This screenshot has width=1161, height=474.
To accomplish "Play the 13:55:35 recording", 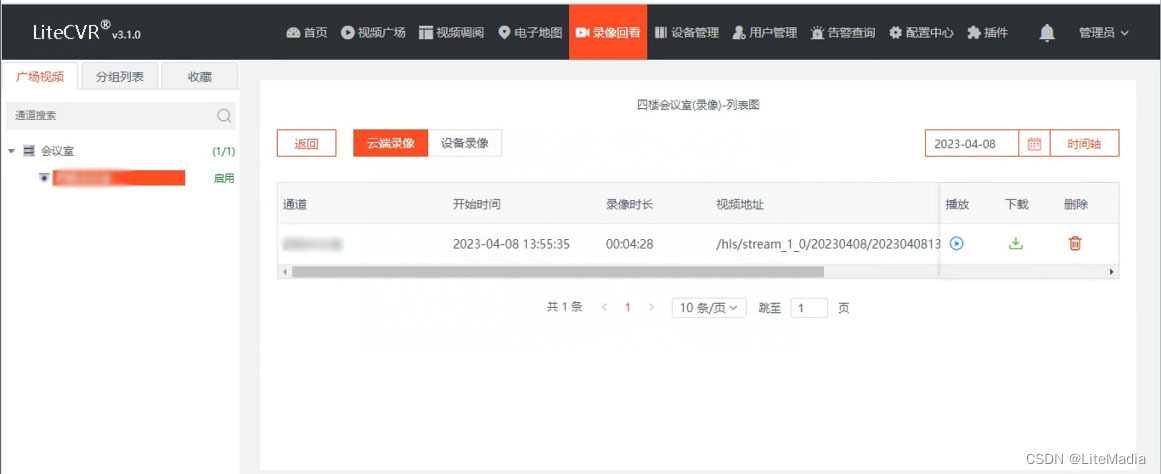I will coord(957,243).
